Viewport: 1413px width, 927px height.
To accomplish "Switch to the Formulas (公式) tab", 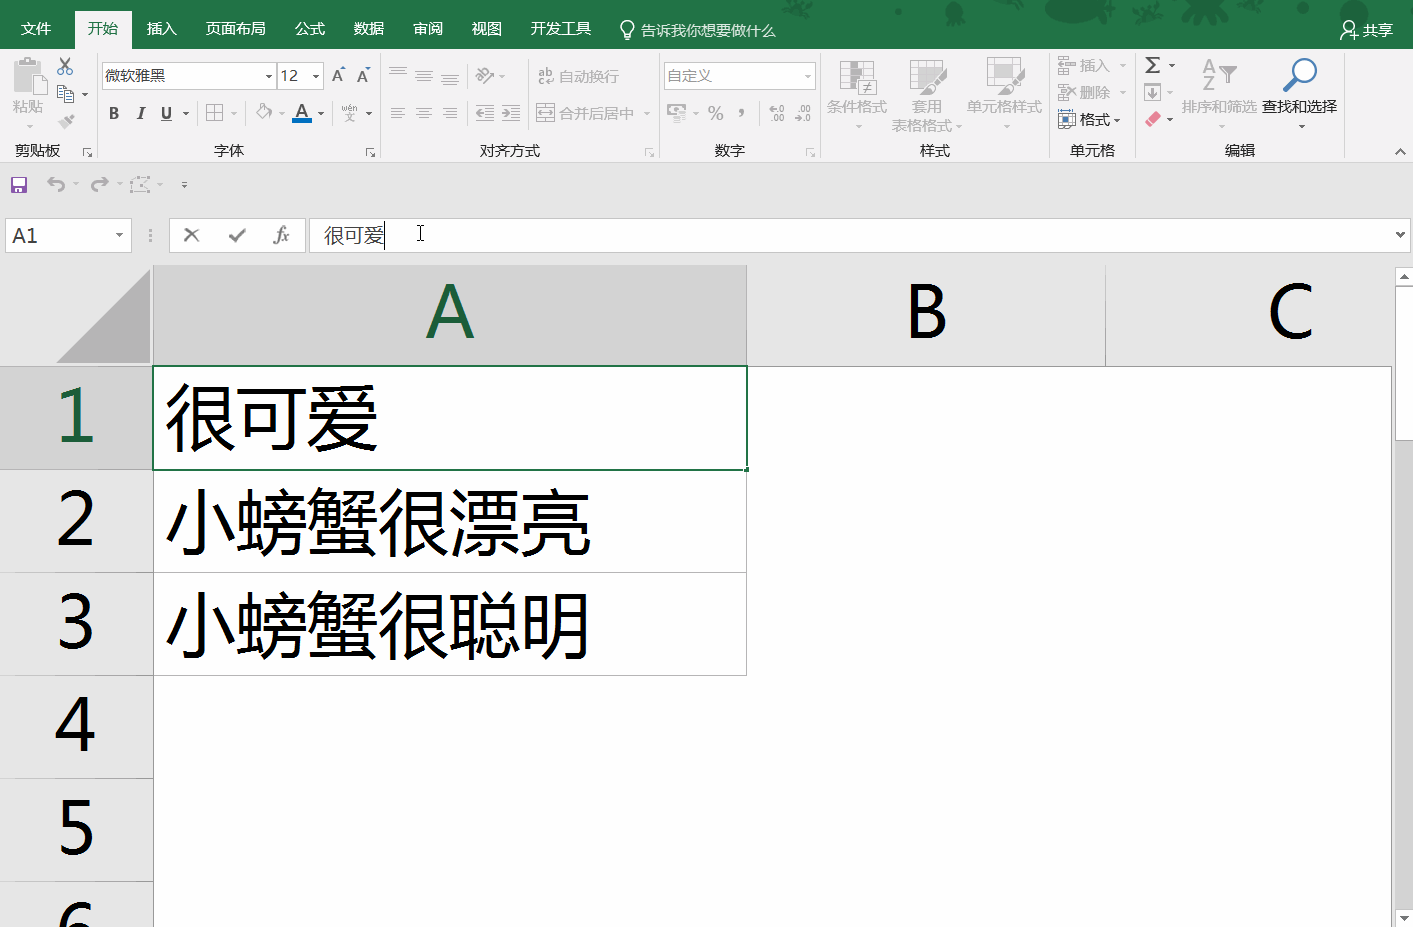I will [310, 29].
